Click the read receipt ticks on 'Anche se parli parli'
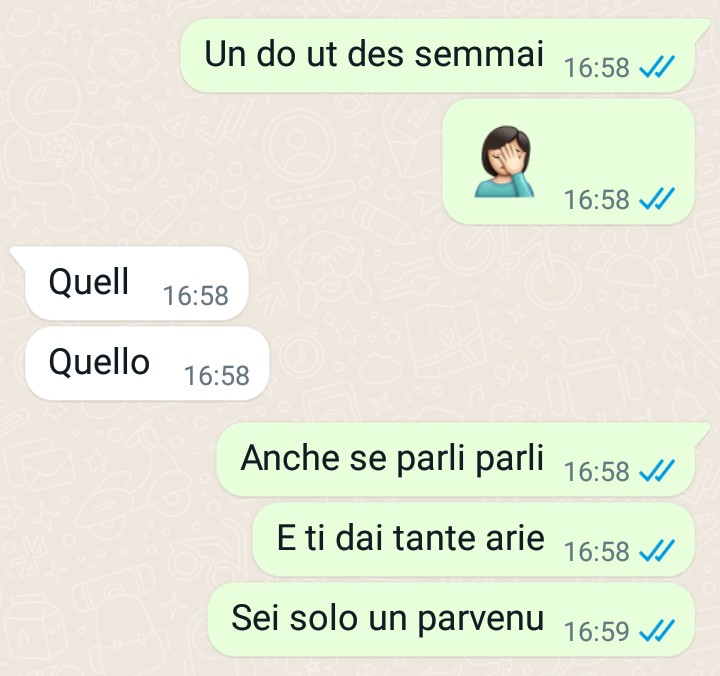 pos(657,471)
